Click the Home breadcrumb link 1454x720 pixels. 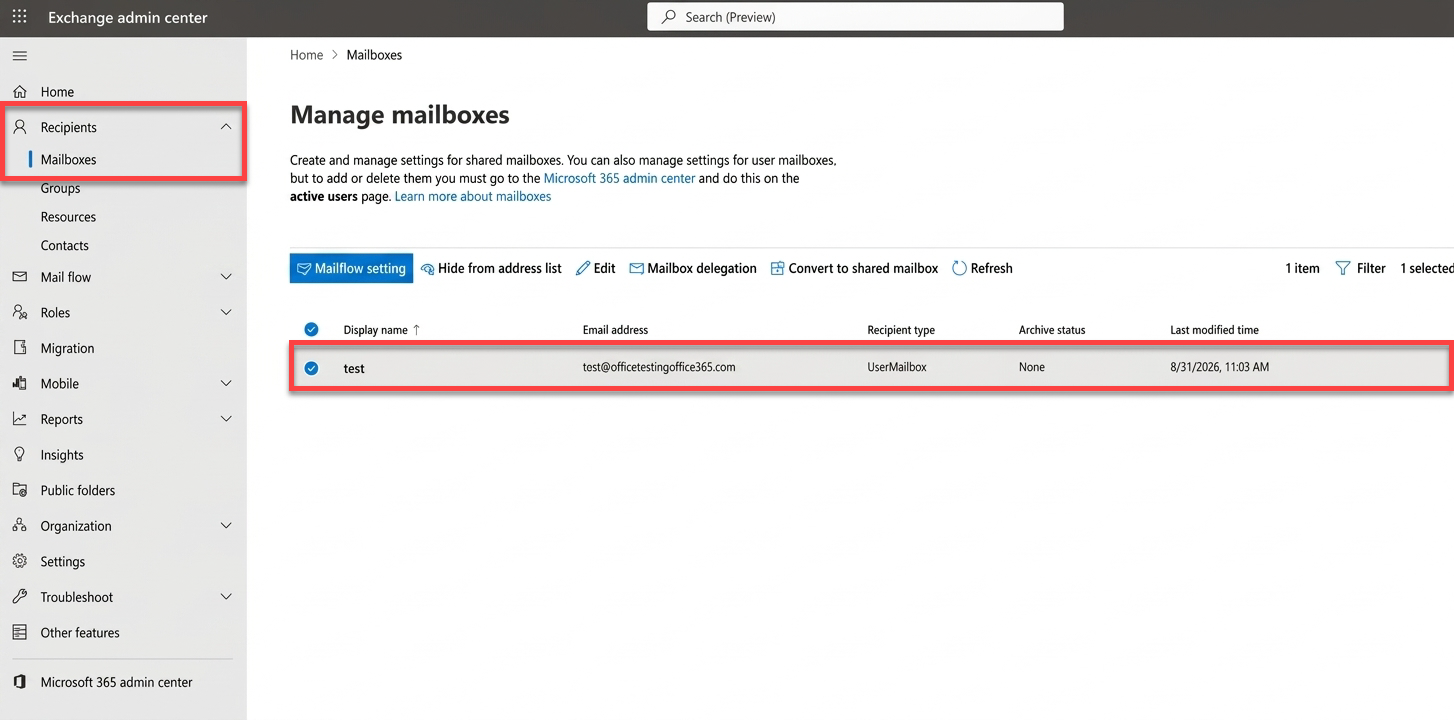pyautogui.click(x=306, y=55)
